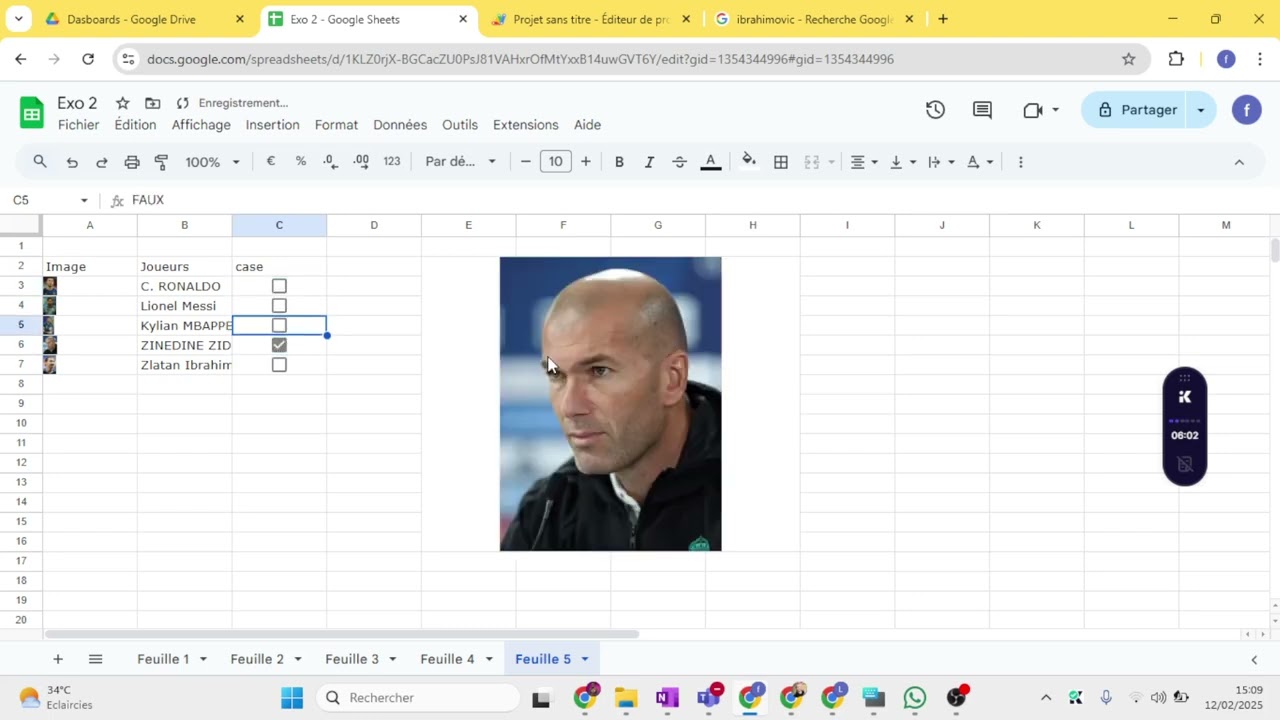The image size is (1280, 720).
Task: Decrease font size with minus button
Action: point(526,162)
